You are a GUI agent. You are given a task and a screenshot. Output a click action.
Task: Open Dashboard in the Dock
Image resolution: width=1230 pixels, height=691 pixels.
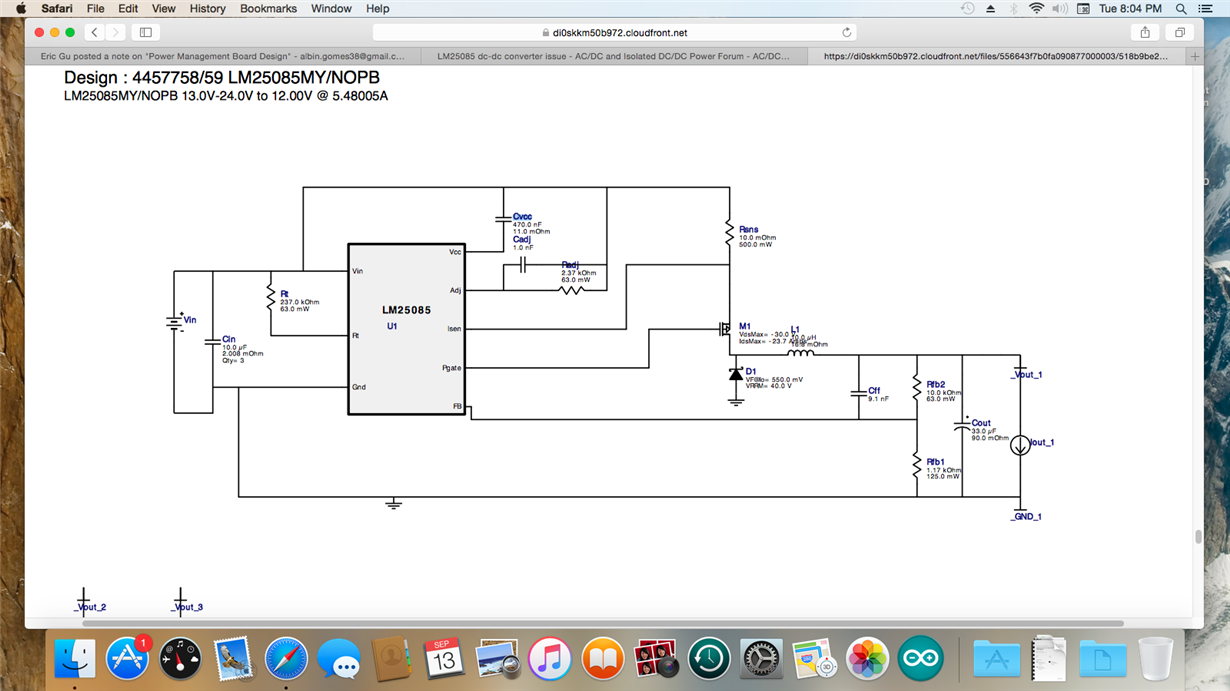(x=180, y=659)
